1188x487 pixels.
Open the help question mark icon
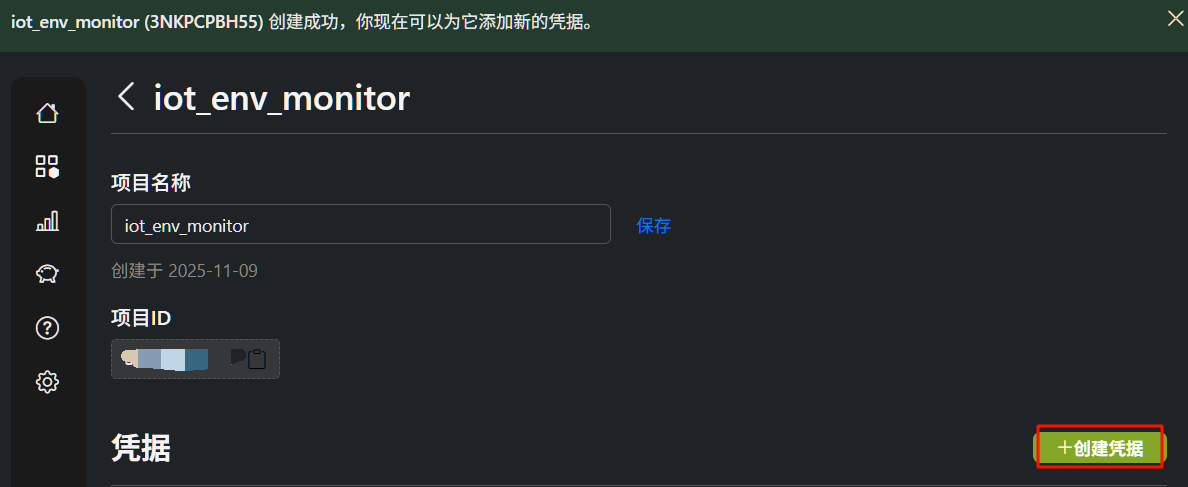click(47, 327)
